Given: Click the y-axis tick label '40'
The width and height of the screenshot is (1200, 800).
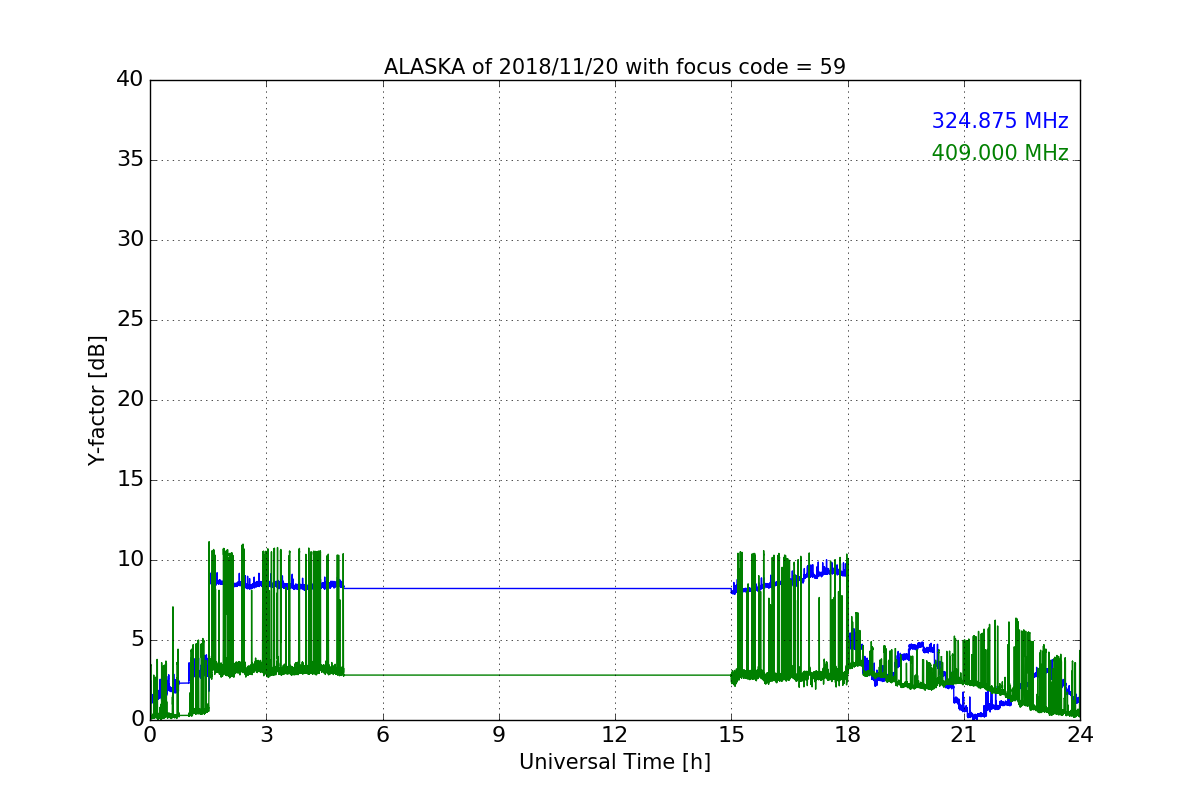Looking at the screenshot, I should pyautogui.click(x=130, y=80).
